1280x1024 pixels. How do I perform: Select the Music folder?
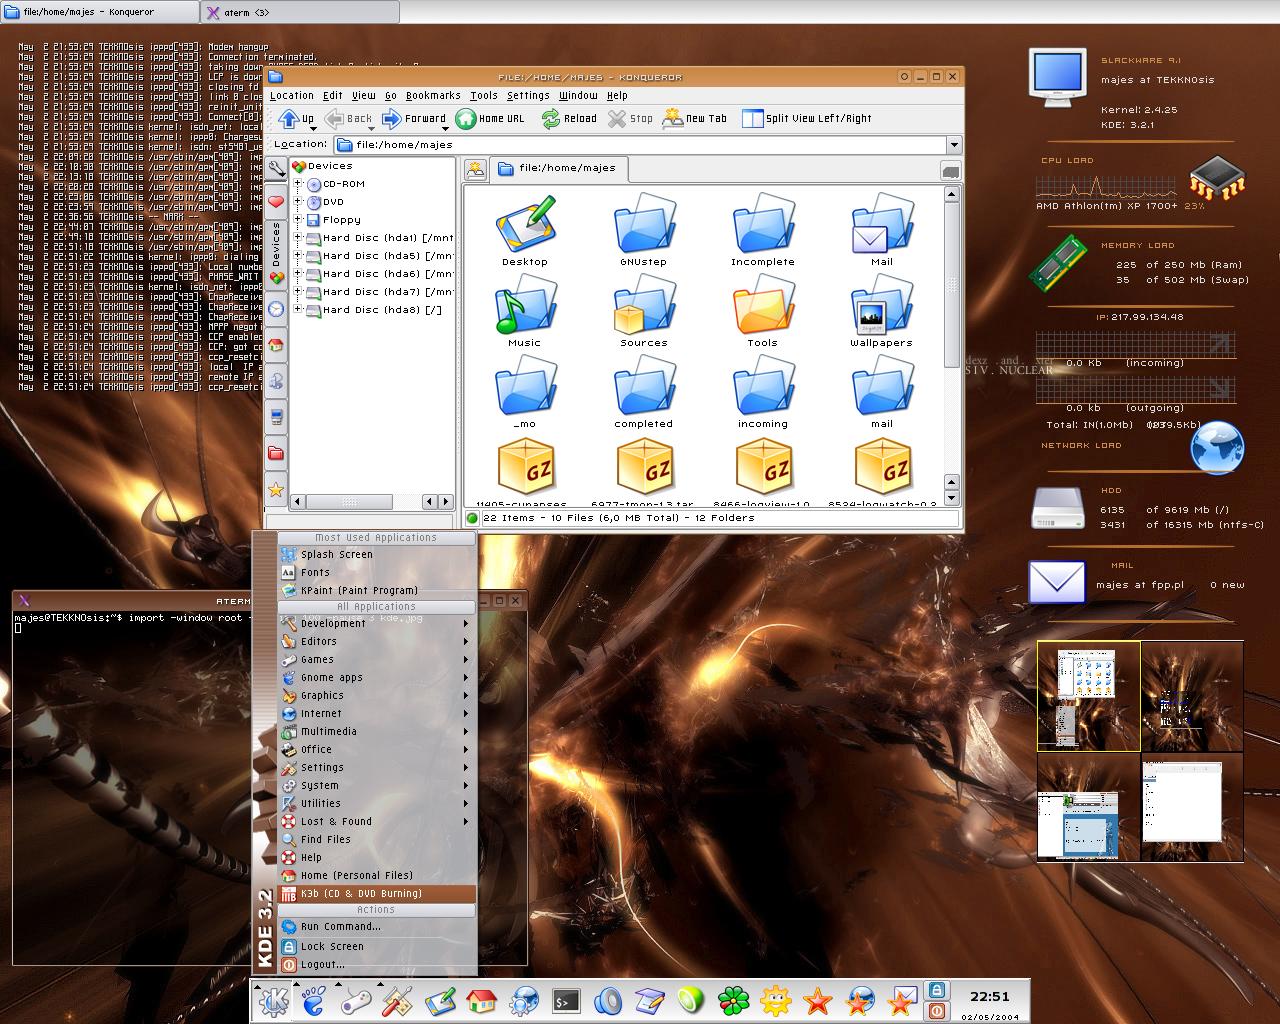[524, 314]
